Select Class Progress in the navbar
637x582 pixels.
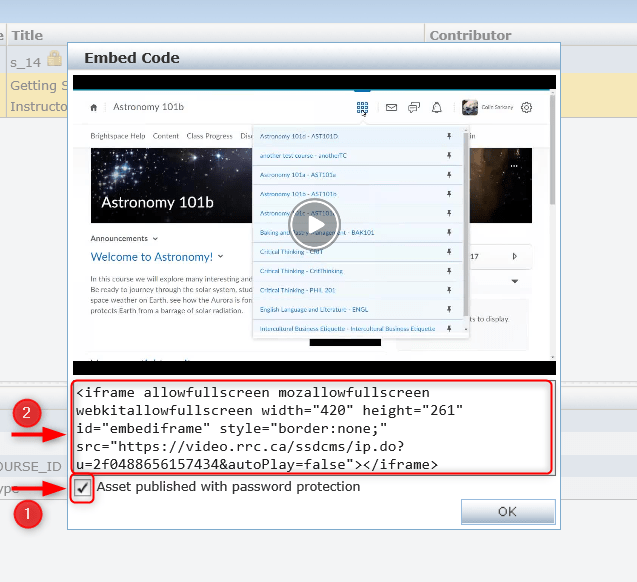pyautogui.click(x=209, y=135)
